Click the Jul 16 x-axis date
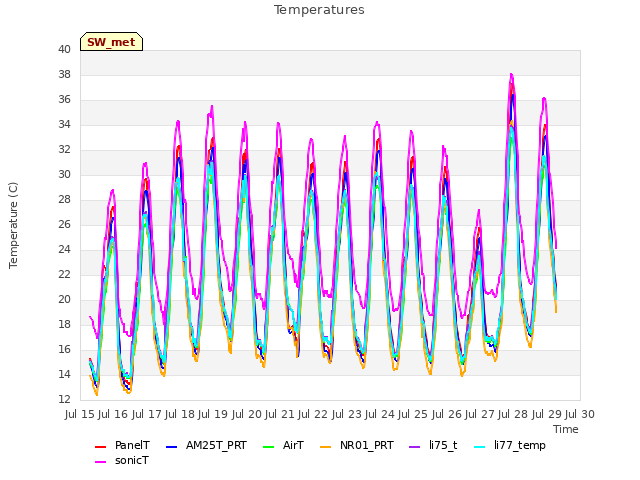Screen dimensions: 640x480 coord(113,414)
